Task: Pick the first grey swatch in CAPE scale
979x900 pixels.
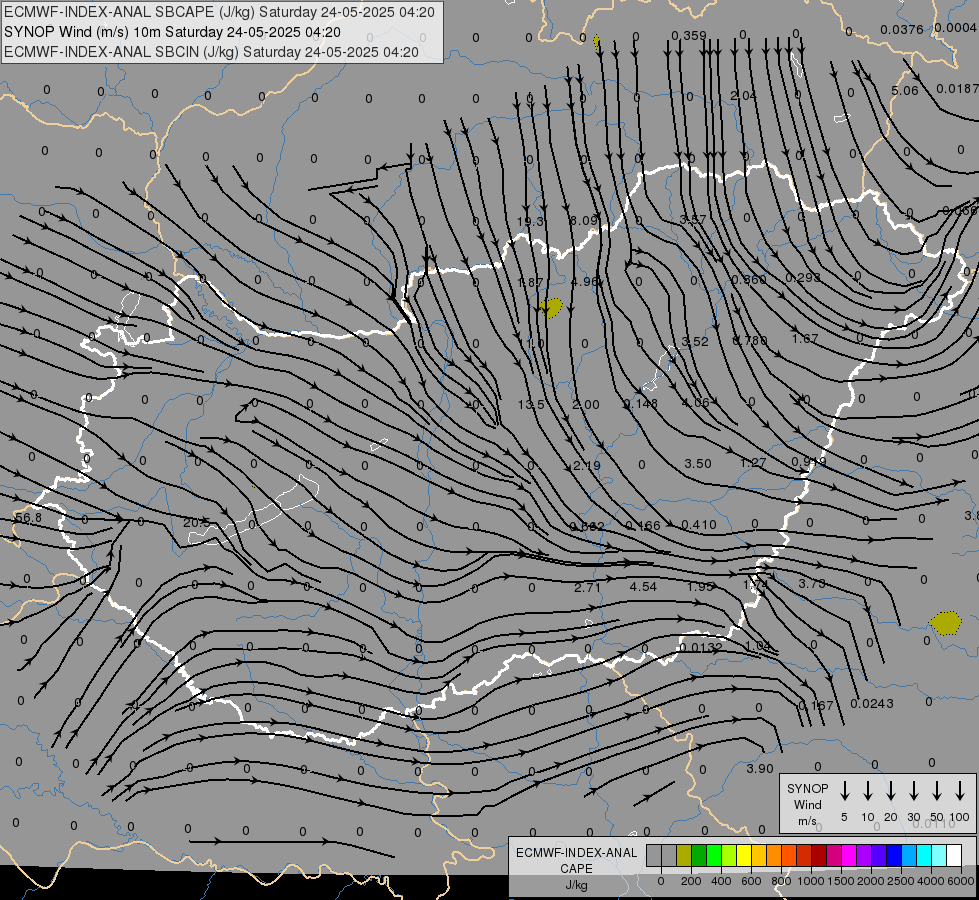Action: point(654,856)
